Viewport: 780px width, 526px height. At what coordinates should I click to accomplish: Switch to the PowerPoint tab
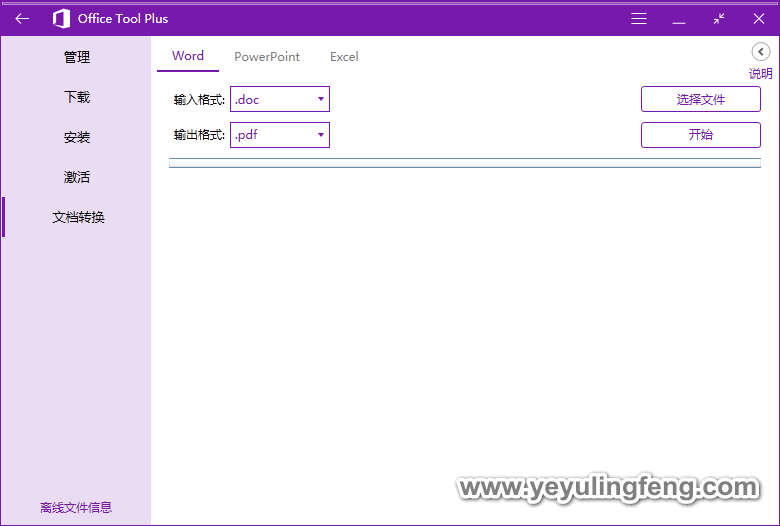click(x=267, y=57)
